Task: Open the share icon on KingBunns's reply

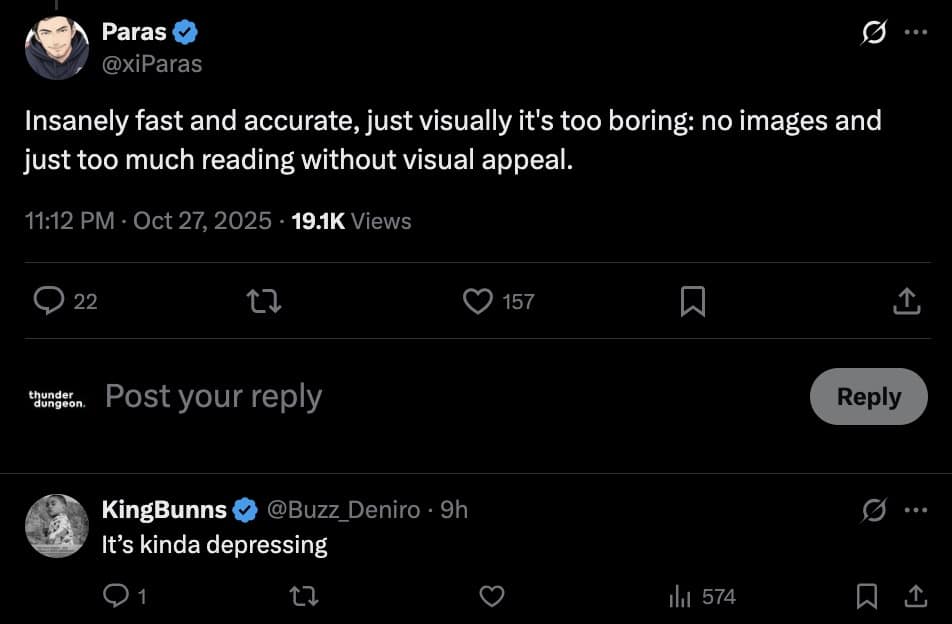Action: pos(913,596)
